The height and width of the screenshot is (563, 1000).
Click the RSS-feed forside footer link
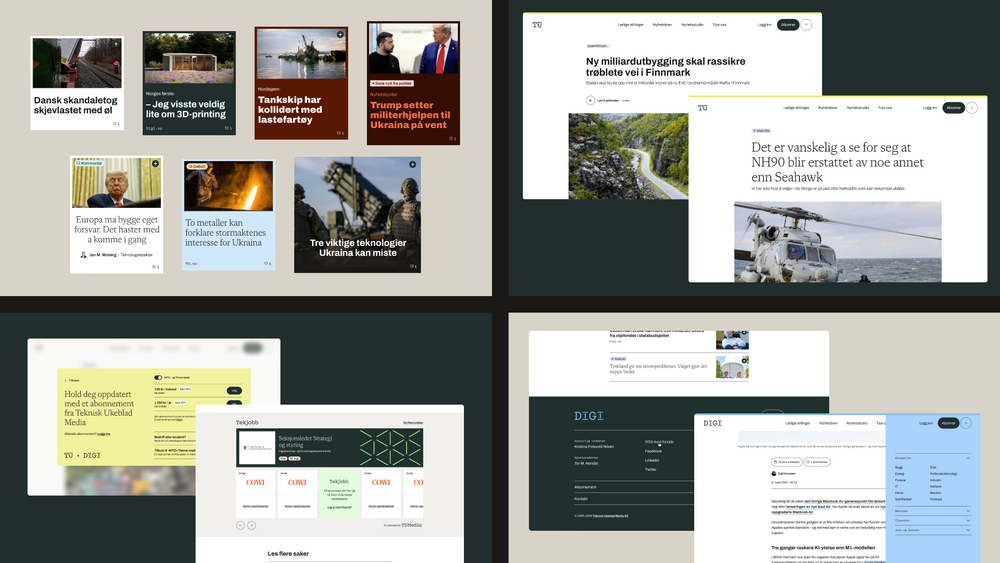point(659,441)
